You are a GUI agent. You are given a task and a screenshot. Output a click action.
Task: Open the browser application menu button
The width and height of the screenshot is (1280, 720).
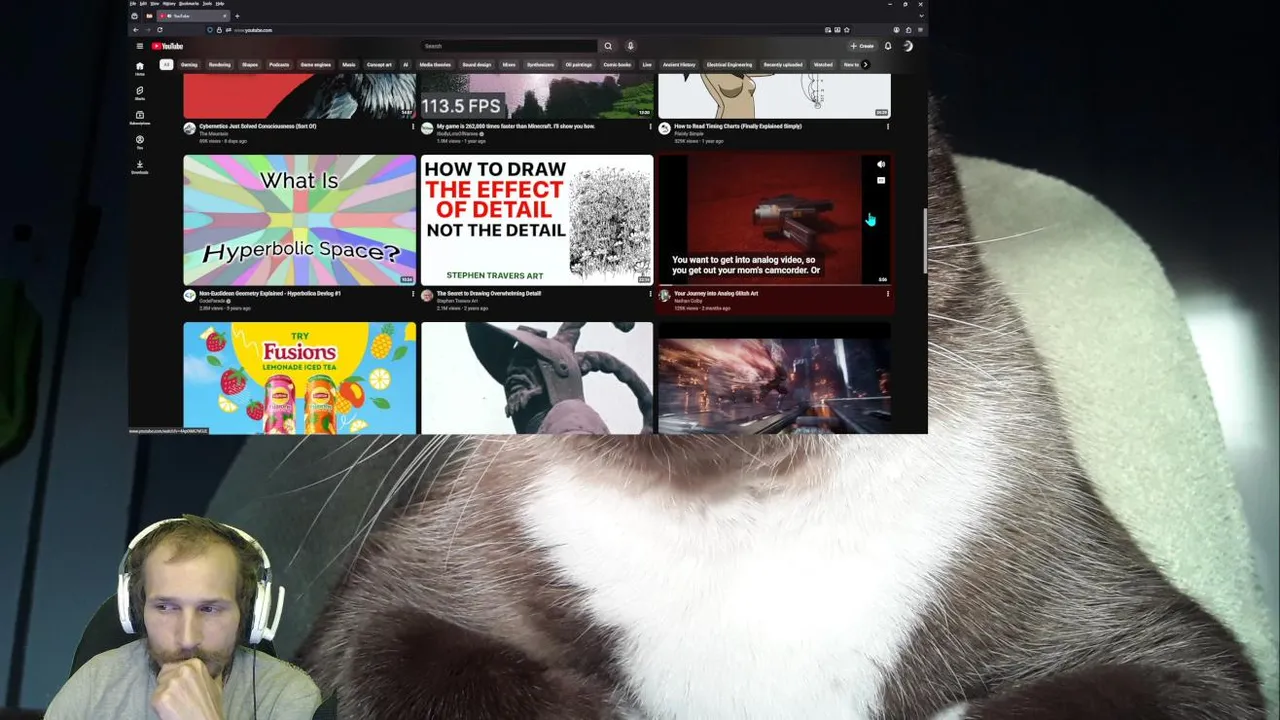(x=920, y=30)
